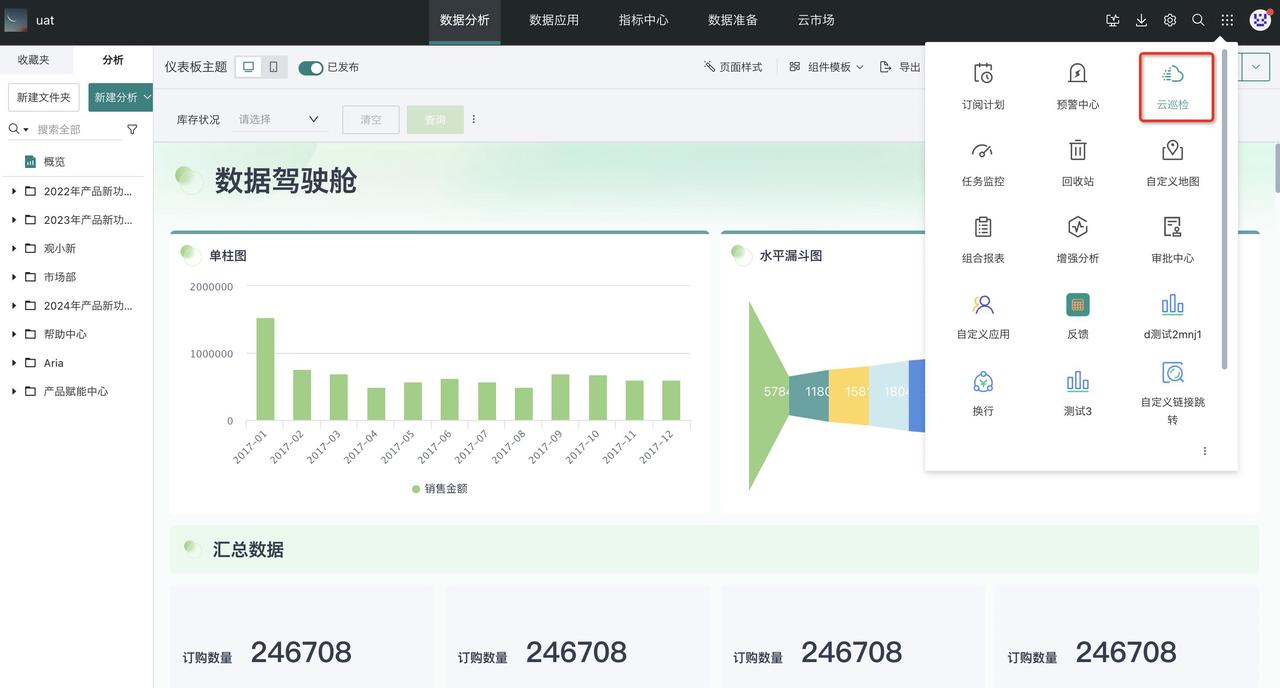Select desktop view for dashboard theme
Image resolution: width=1280 pixels, height=688 pixels.
click(249, 67)
